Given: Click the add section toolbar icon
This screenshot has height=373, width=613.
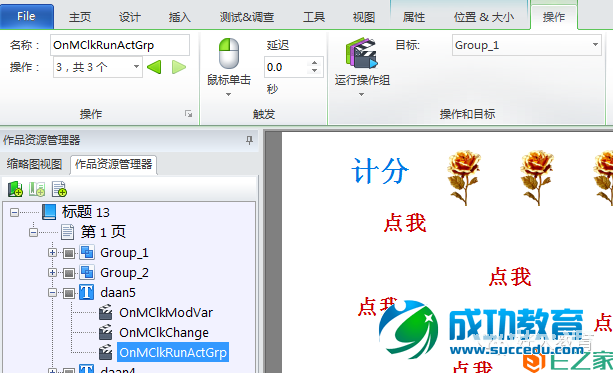Looking at the screenshot, I should [x=37, y=189].
